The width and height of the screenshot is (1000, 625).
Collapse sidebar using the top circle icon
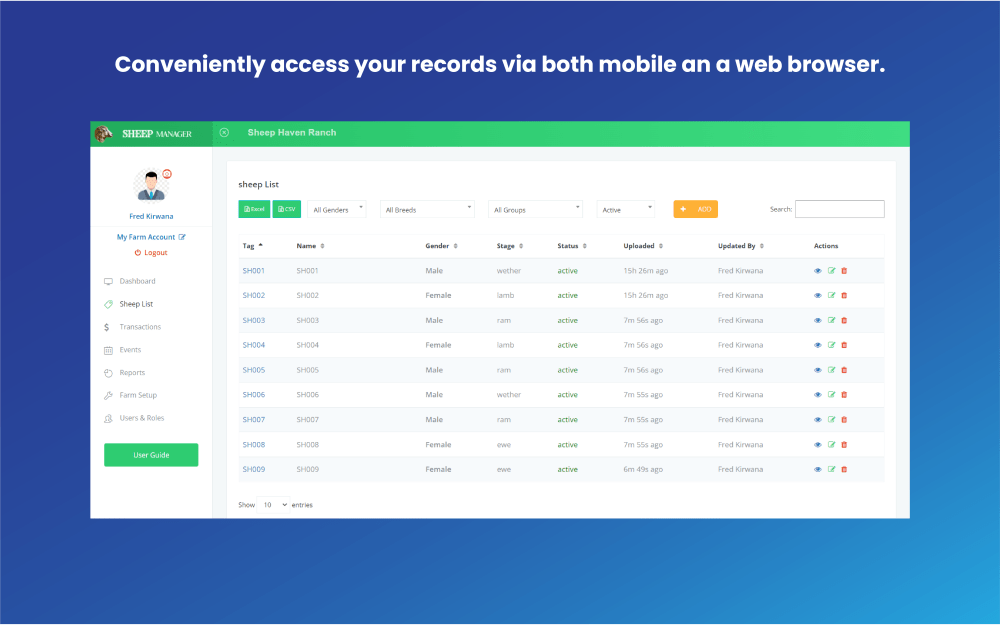coord(224,133)
